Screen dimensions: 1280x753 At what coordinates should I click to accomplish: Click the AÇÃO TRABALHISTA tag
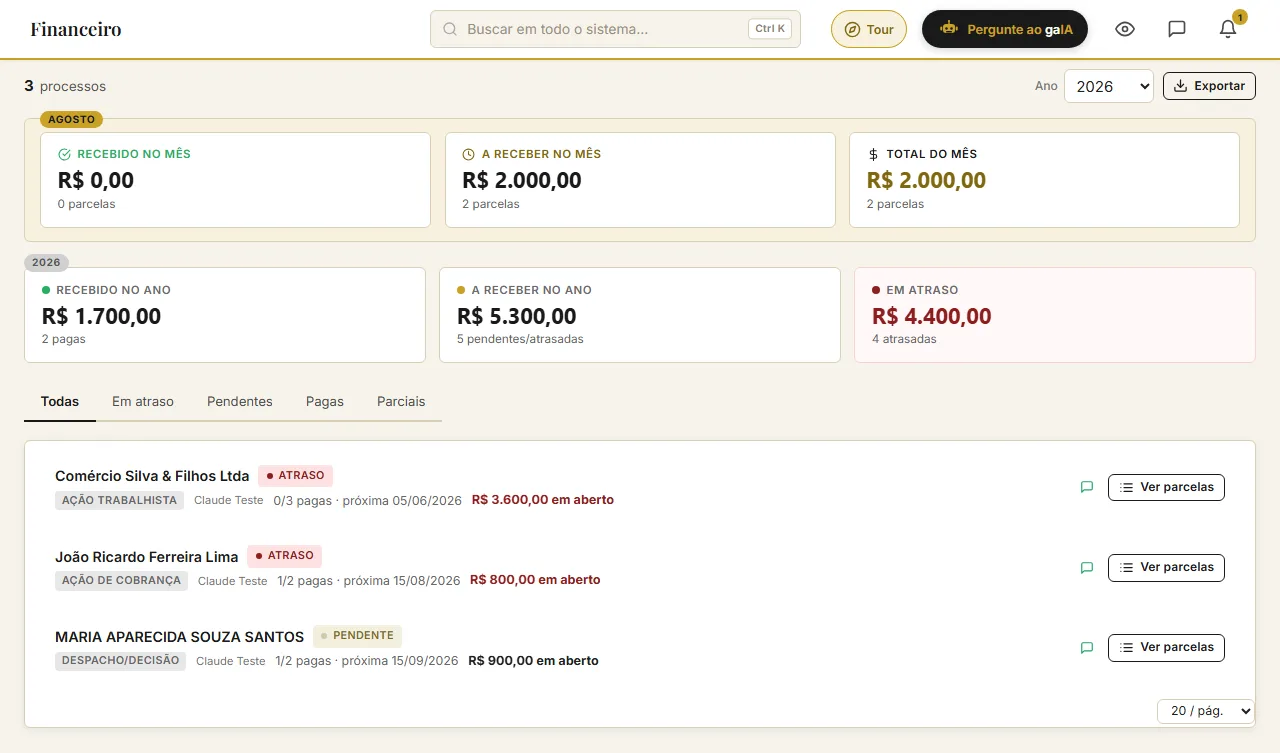pos(119,500)
